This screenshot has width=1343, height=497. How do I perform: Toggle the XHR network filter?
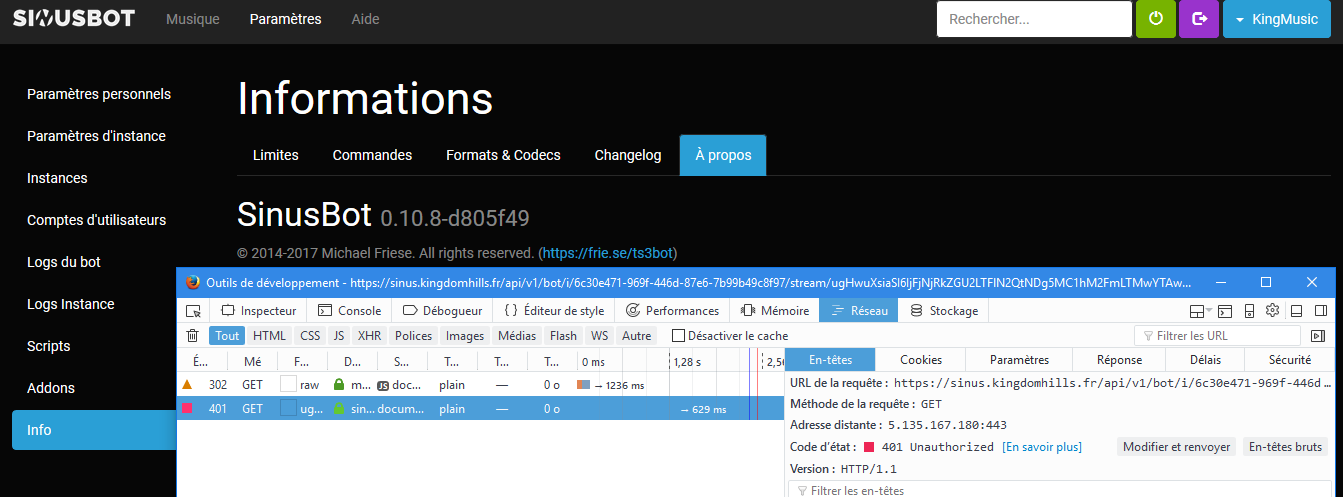pyautogui.click(x=369, y=336)
